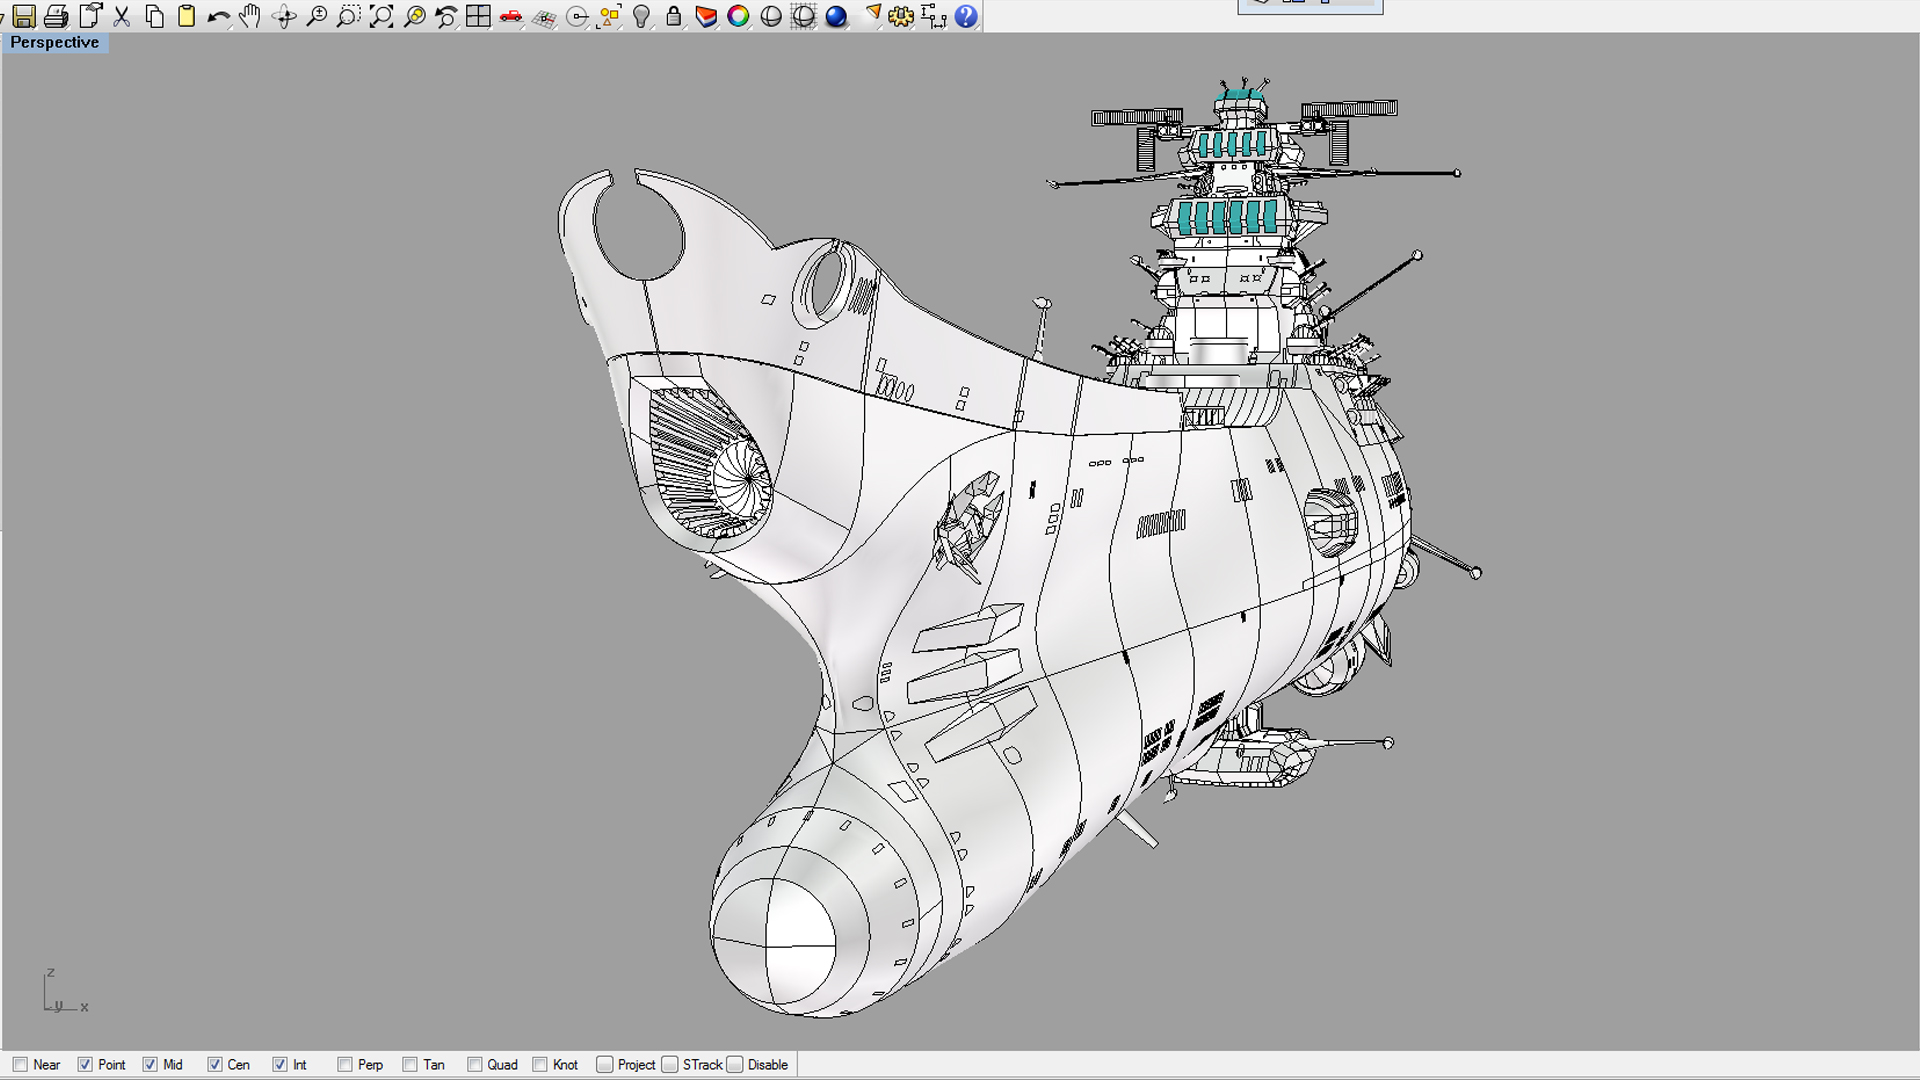This screenshot has height=1080, width=1920.
Task: Toggle the Disable osnaps option
Action: pyautogui.click(x=735, y=1065)
